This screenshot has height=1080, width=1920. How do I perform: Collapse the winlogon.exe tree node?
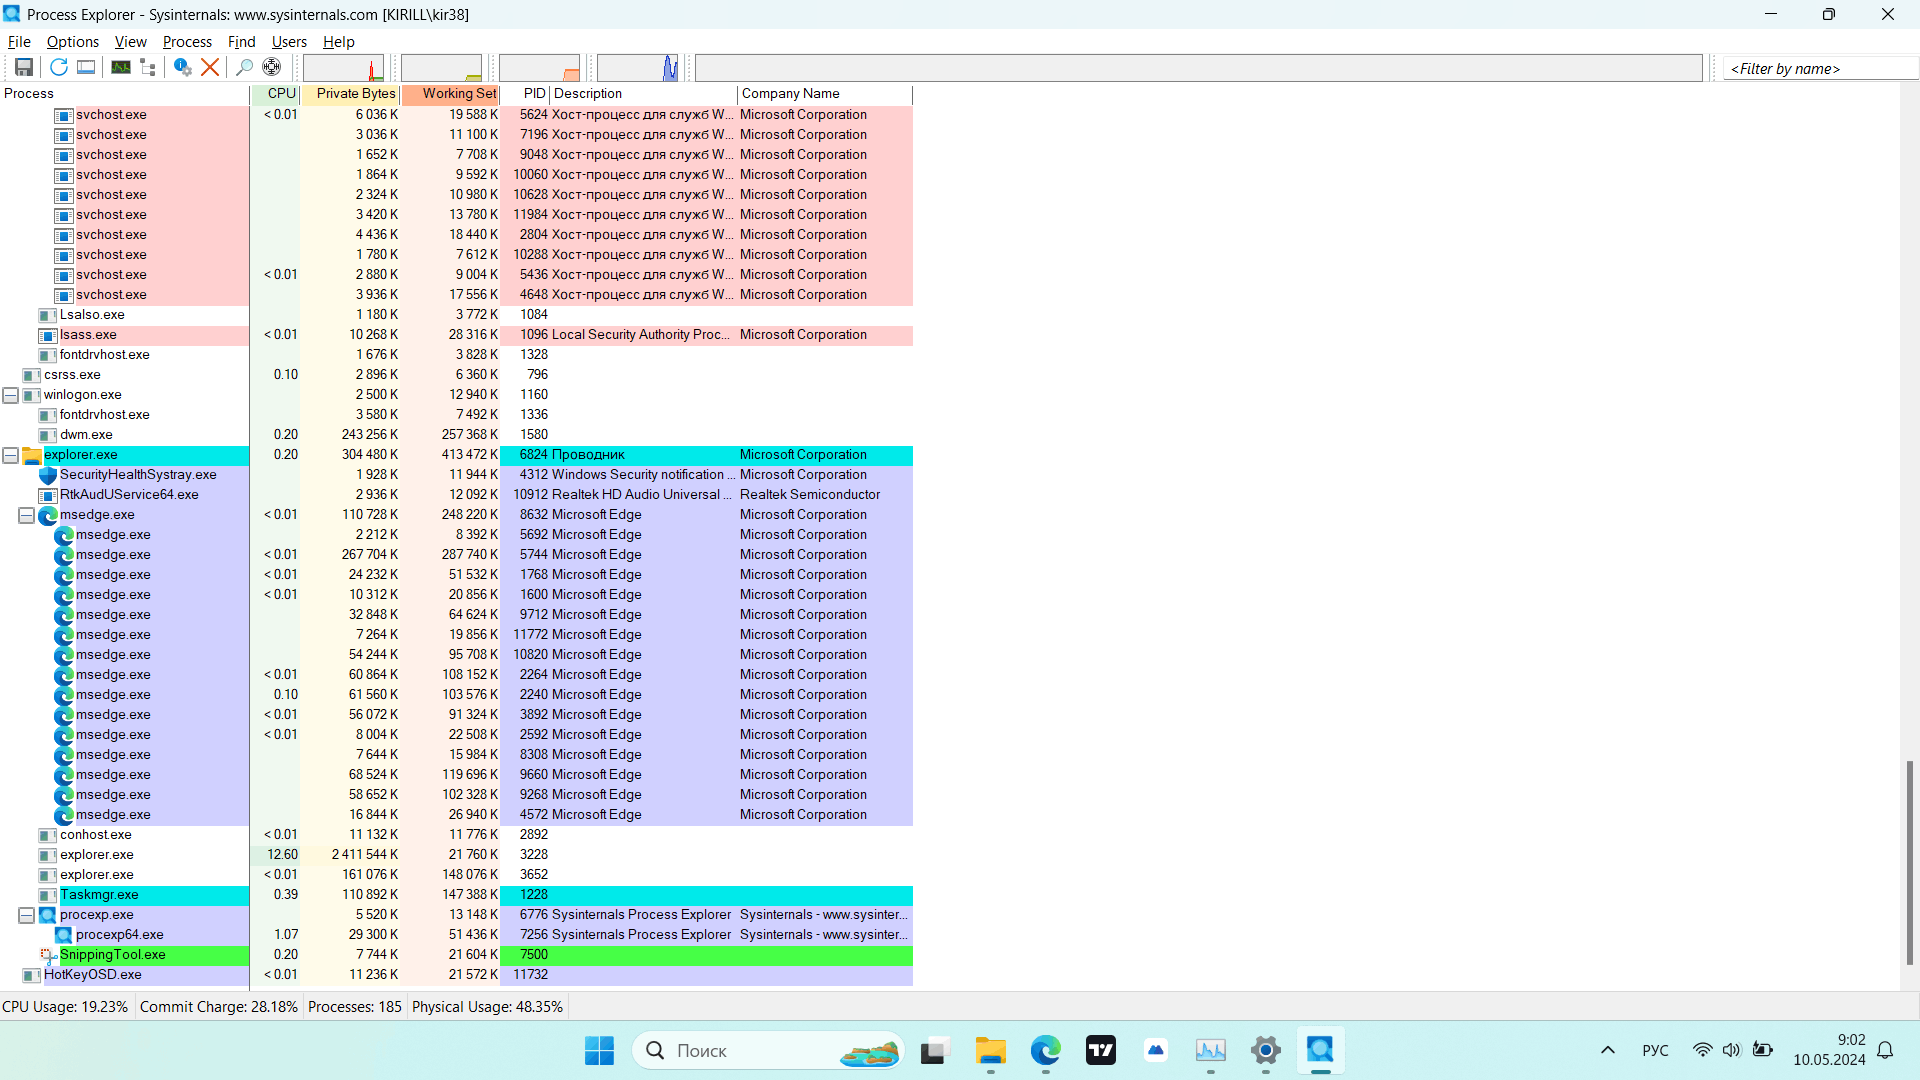click(10, 395)
